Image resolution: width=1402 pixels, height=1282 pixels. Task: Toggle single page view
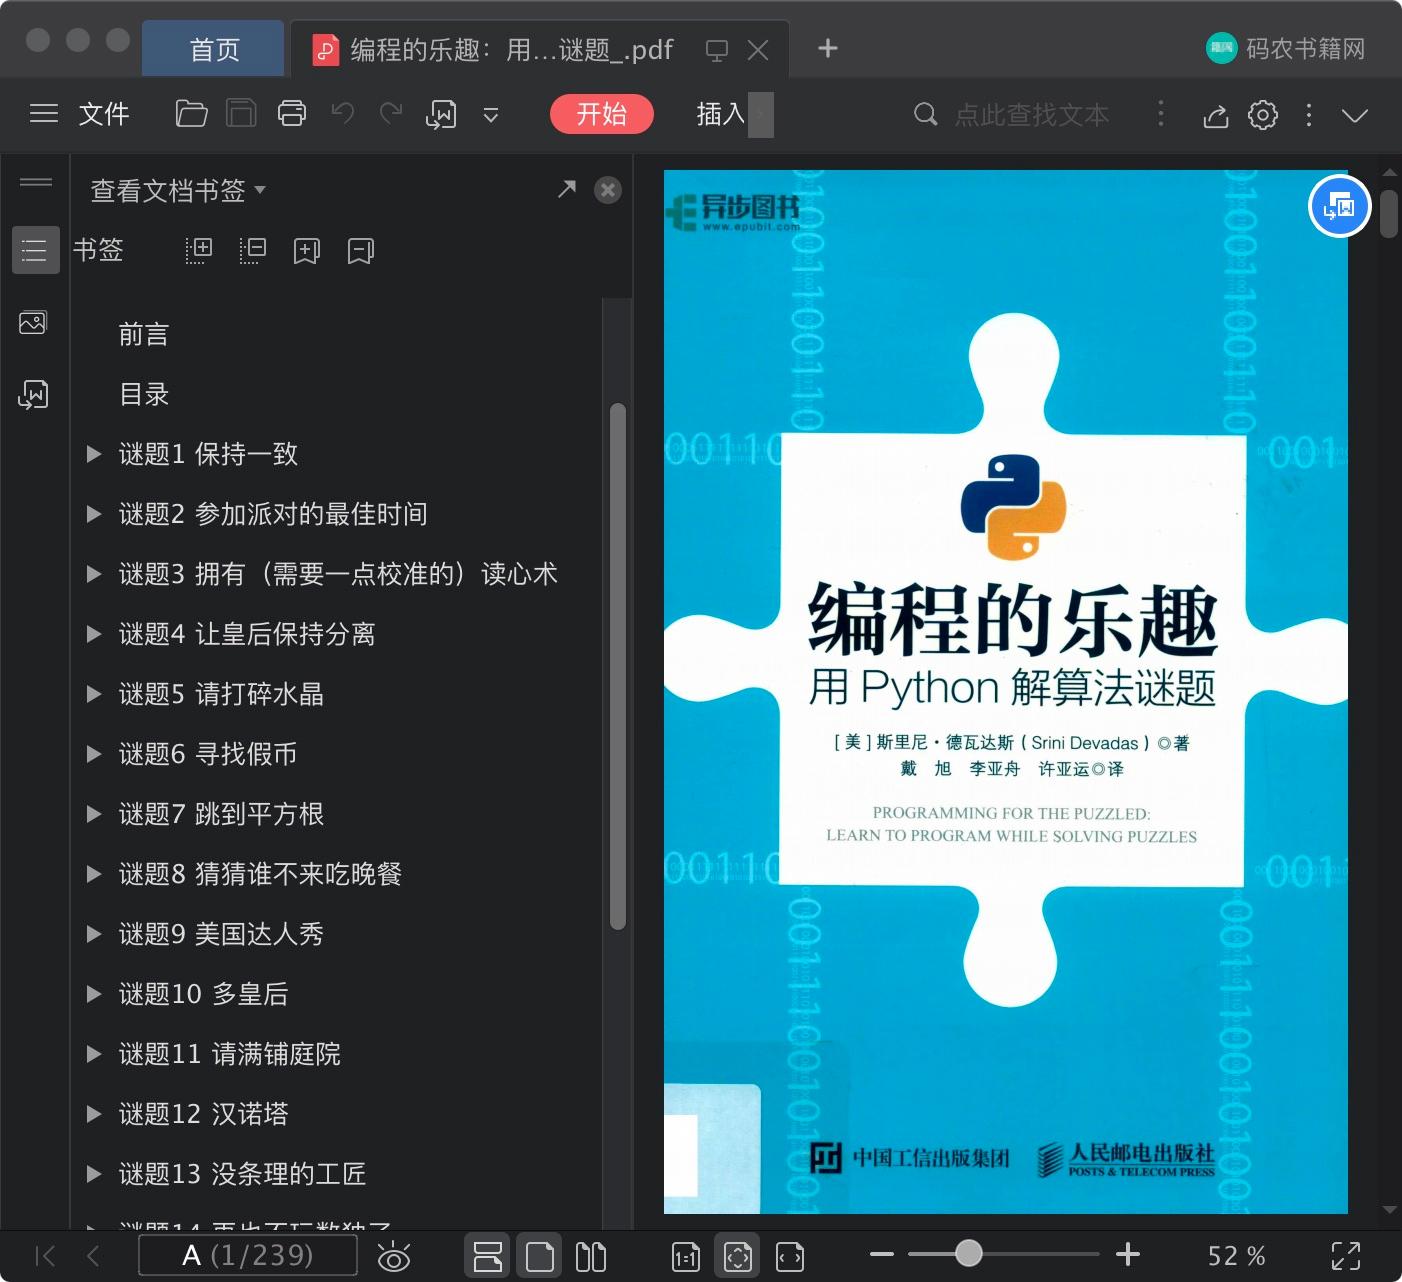[x=539, y=1256]
